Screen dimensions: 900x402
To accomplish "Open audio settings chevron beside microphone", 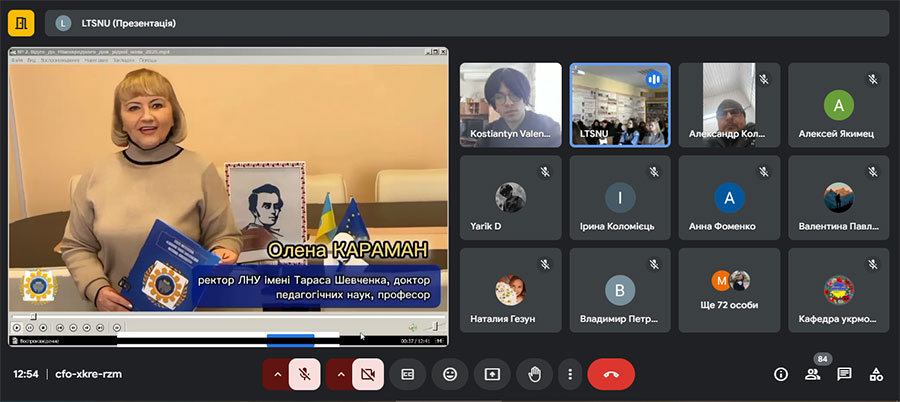I will pos(277,374).
